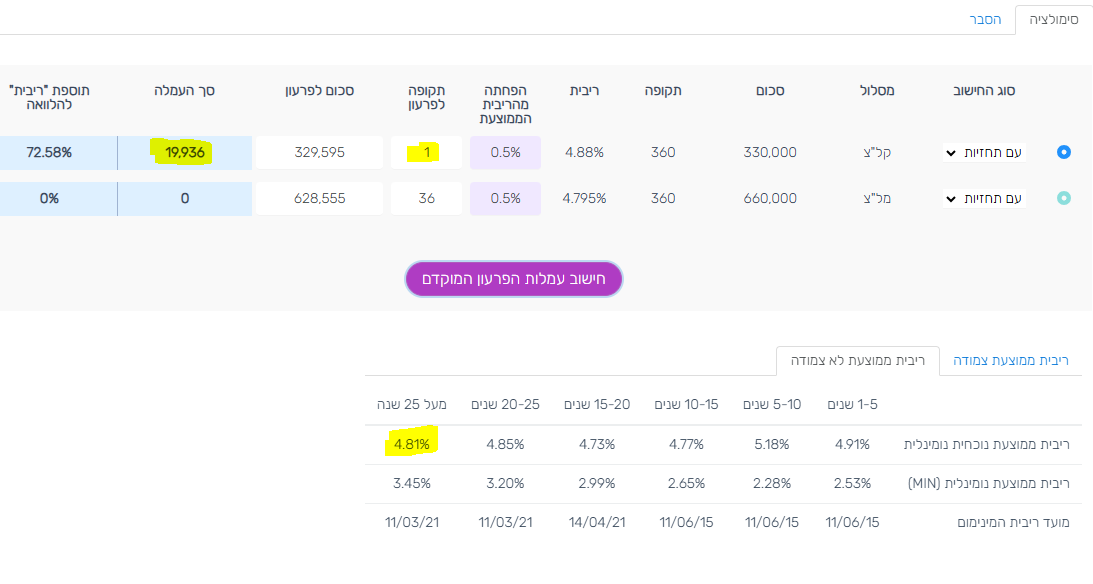The image size is (1093, 584).
Task: Select the radio button for the קל"צ row
Action: pyautogui.click(x=1064, y=152)
